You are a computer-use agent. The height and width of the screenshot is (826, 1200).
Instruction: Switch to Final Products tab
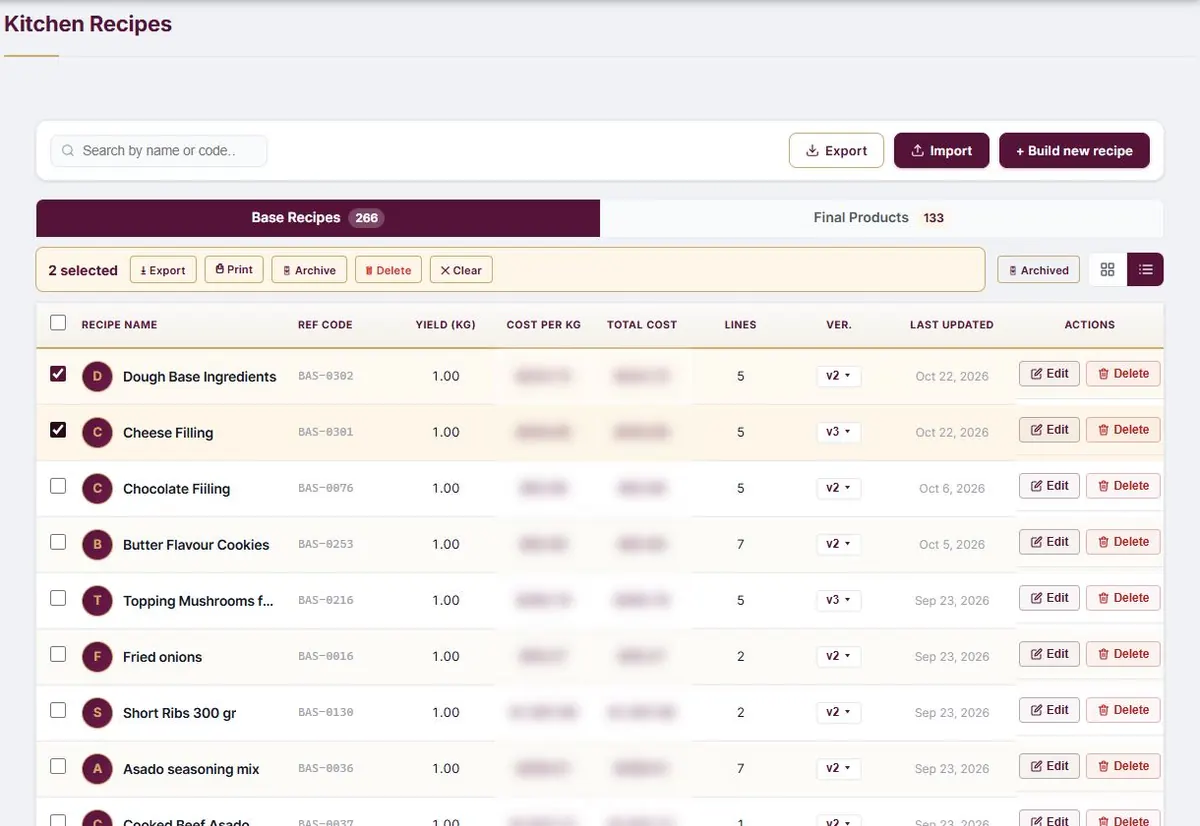[881, 218]
